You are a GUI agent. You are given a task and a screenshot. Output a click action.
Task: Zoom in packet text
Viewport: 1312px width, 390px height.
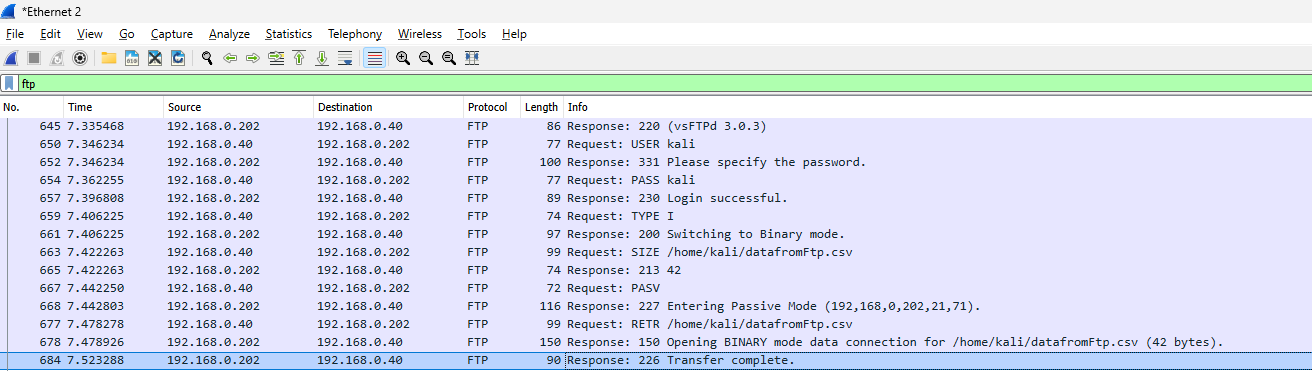(403, 58)
